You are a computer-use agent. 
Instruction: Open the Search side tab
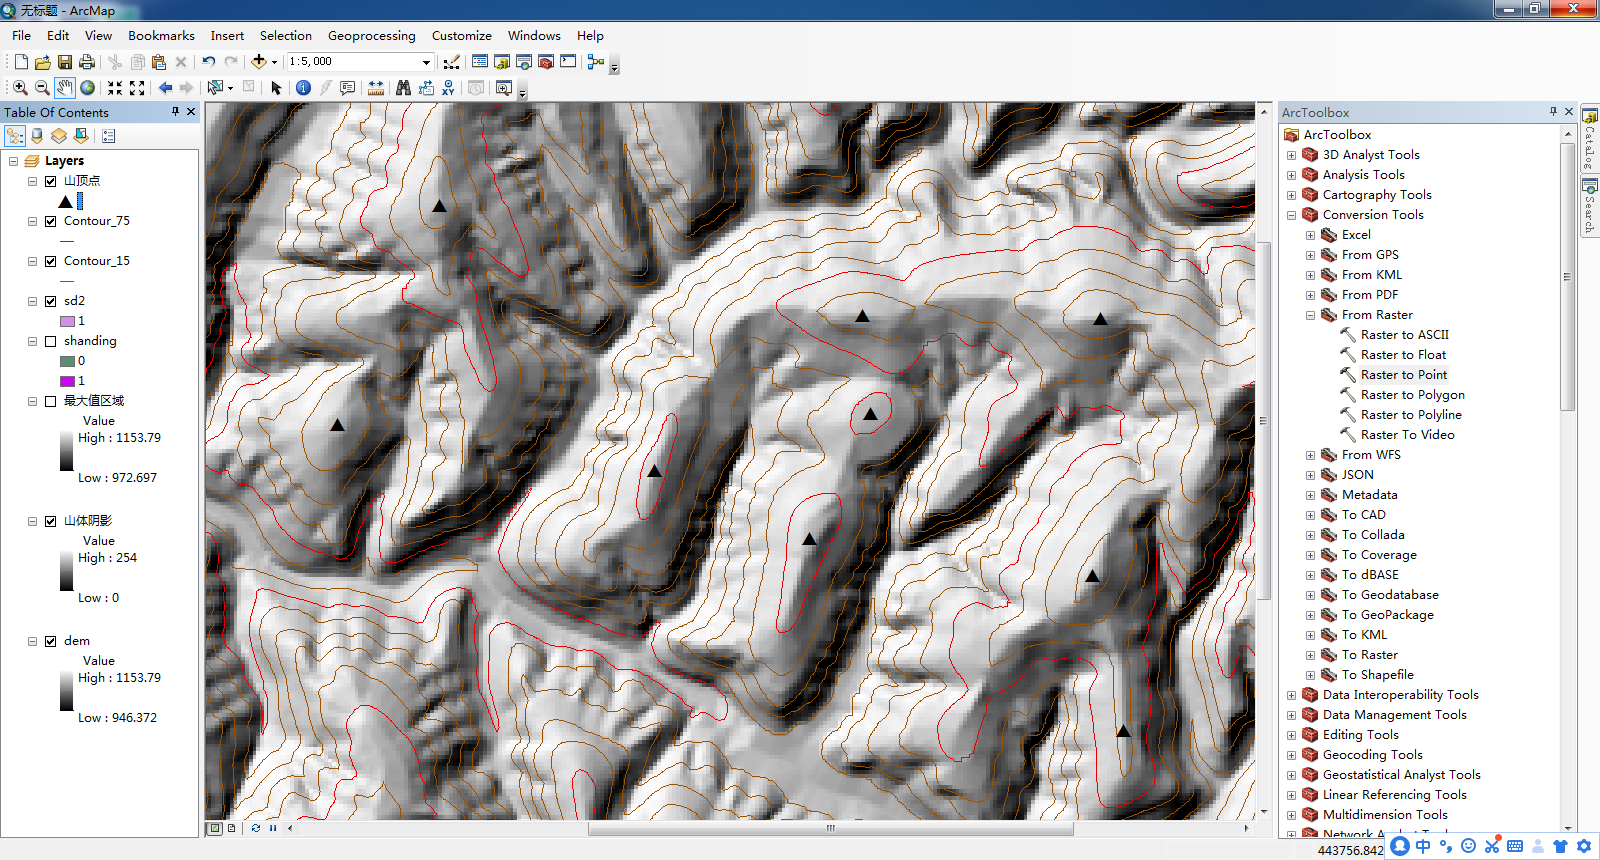pos(1589,207)
